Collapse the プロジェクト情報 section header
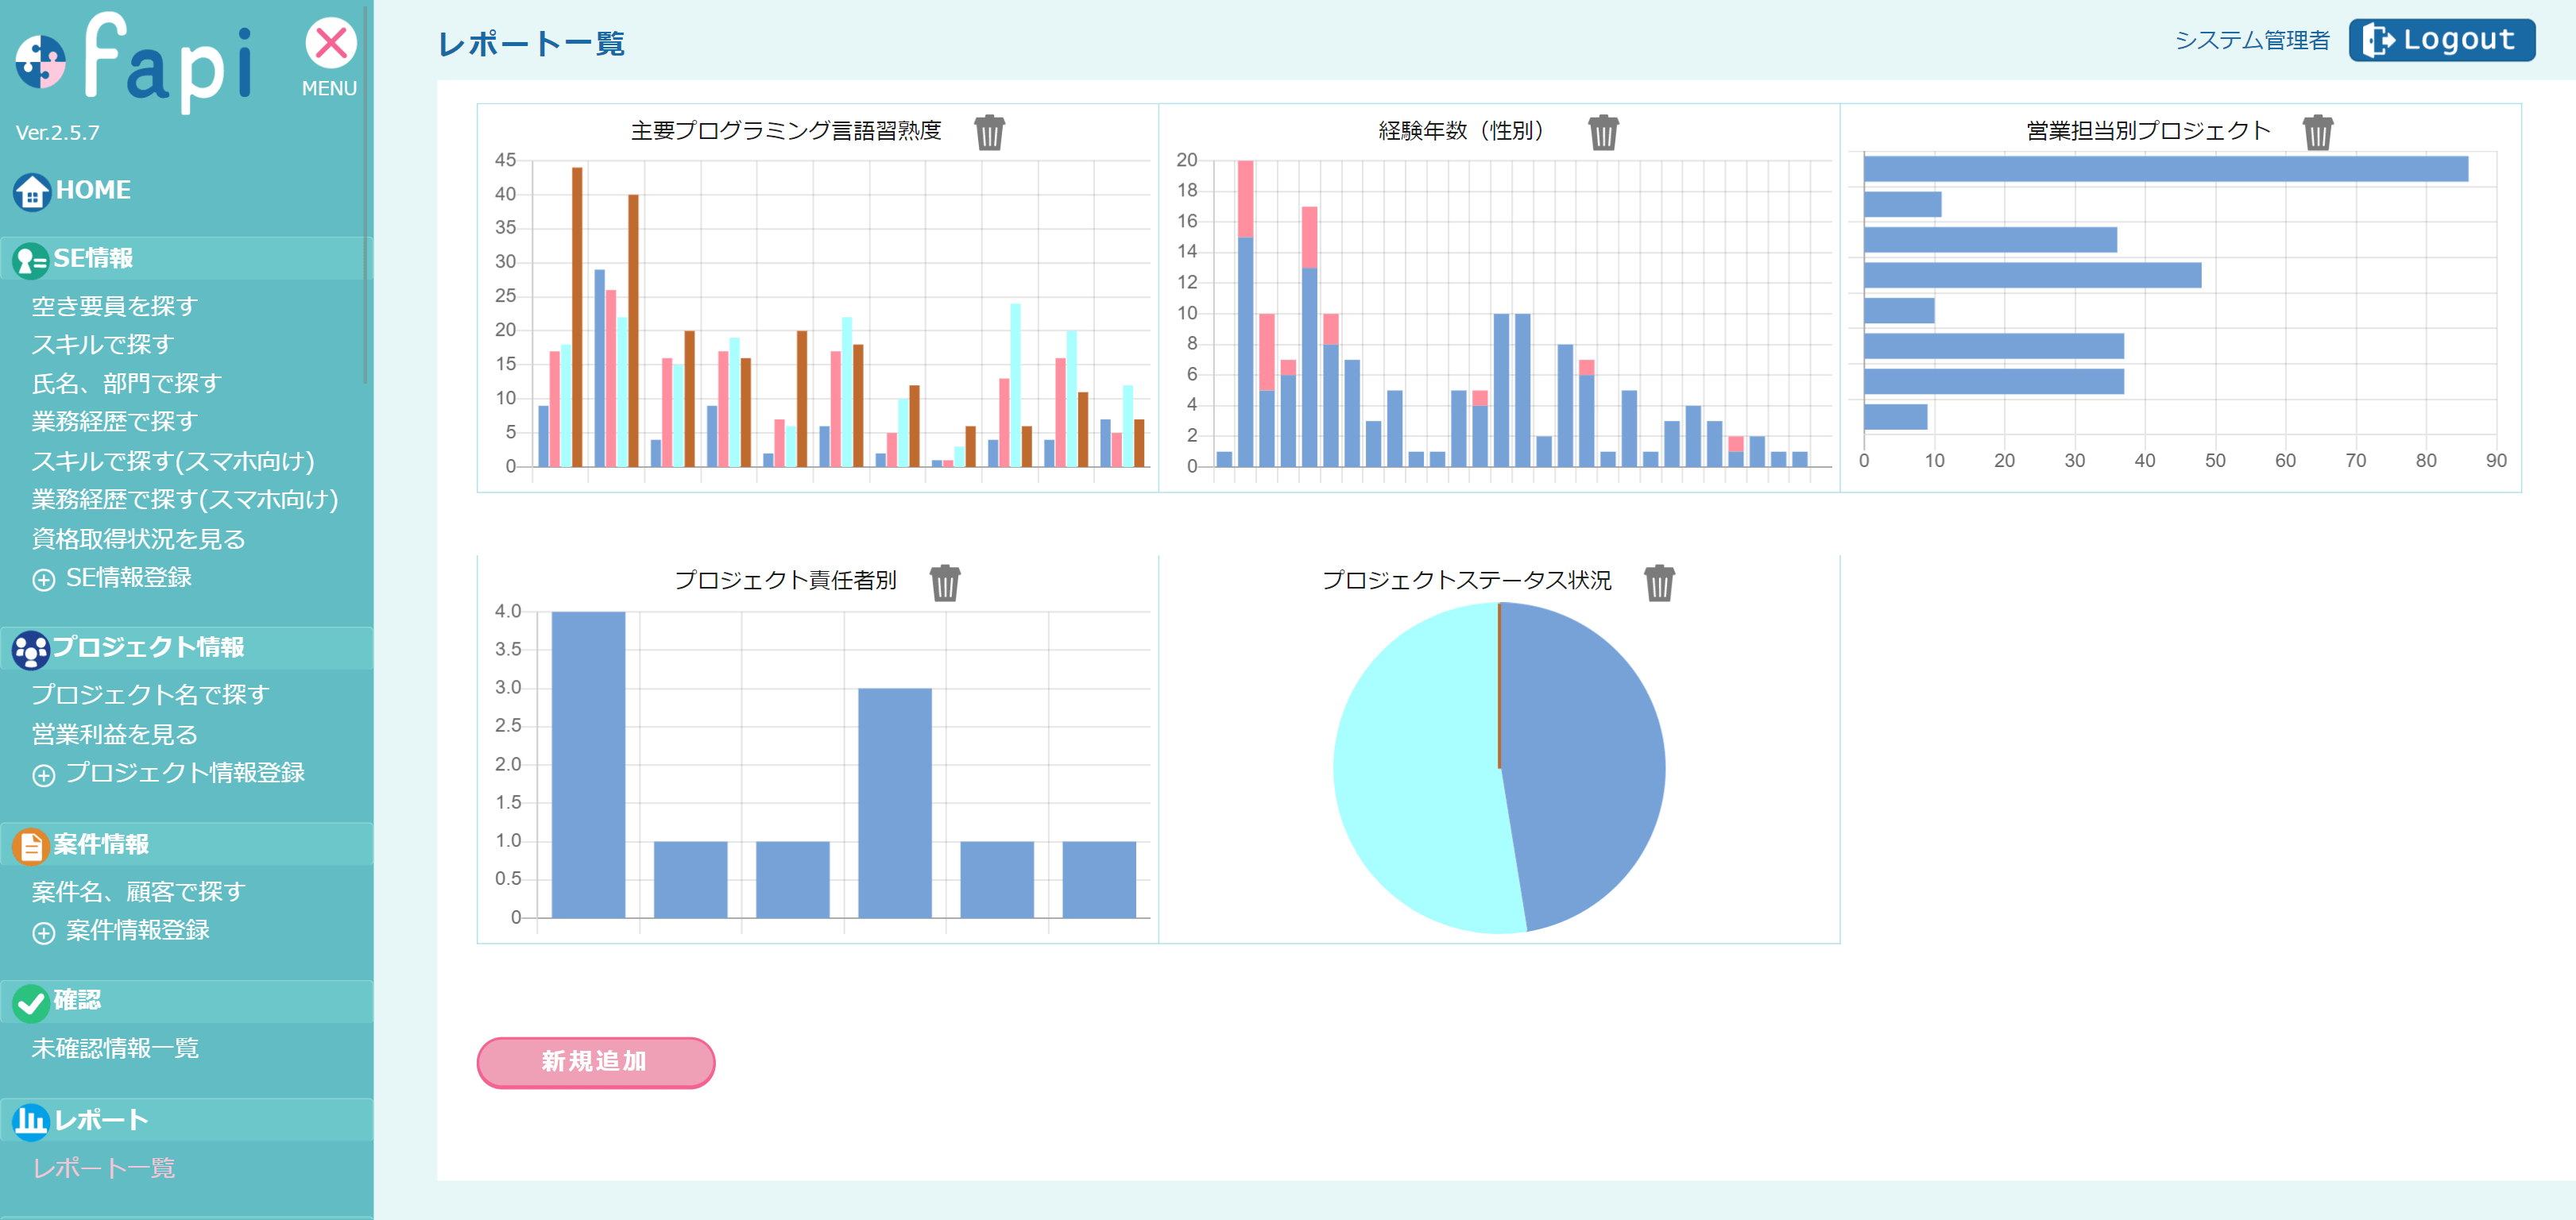This screenshot has height=1220, width=2576. 148,648
